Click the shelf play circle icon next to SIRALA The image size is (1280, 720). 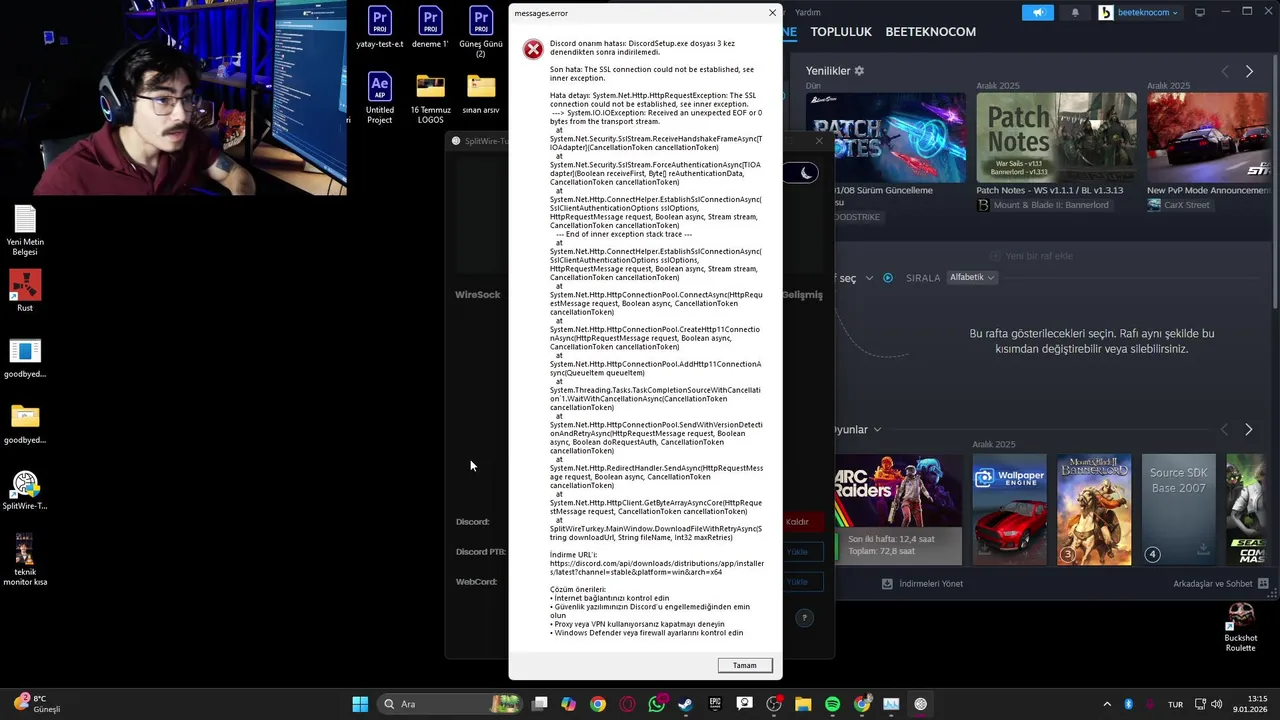(887, 278)
